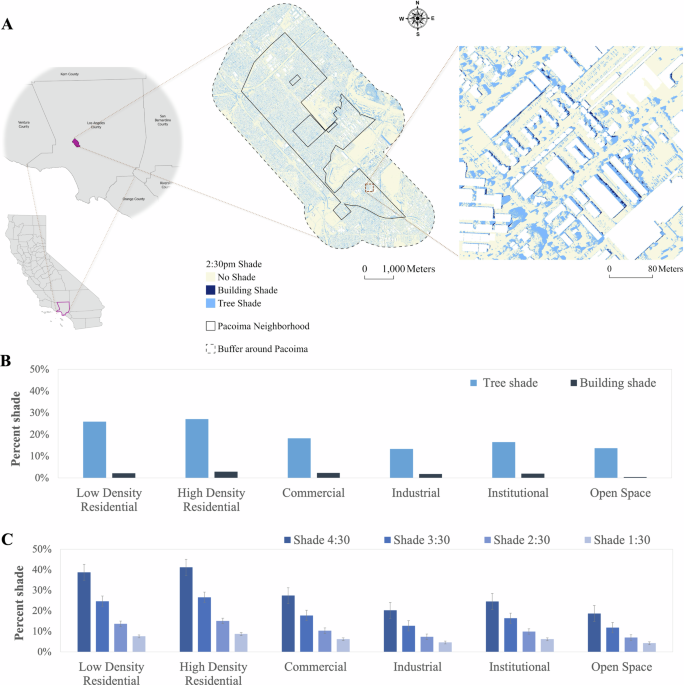Click the building shade bar for High Density Residential, chart B
This screenshot has height=685, width=684.
(x=226, y=475)
